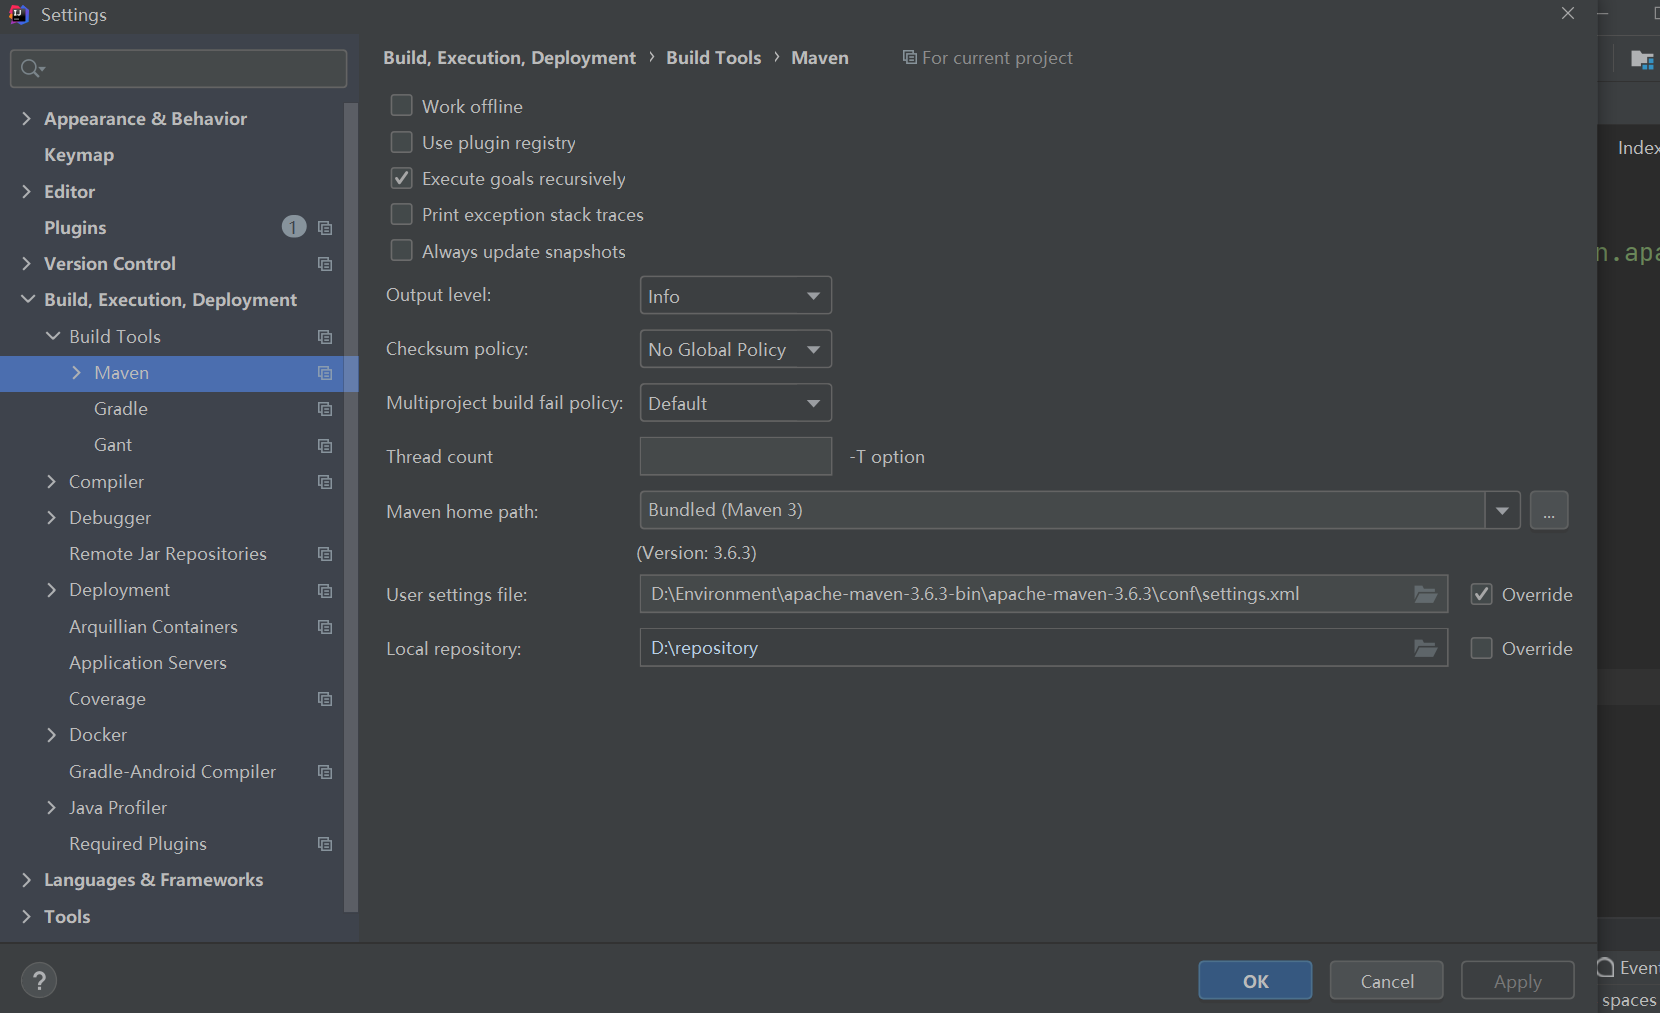This screenshot has height=1013, width=1660.
Task: Click Maven home browse ellipsis button
Action: pyautogui.click(x=1549, y=510)
